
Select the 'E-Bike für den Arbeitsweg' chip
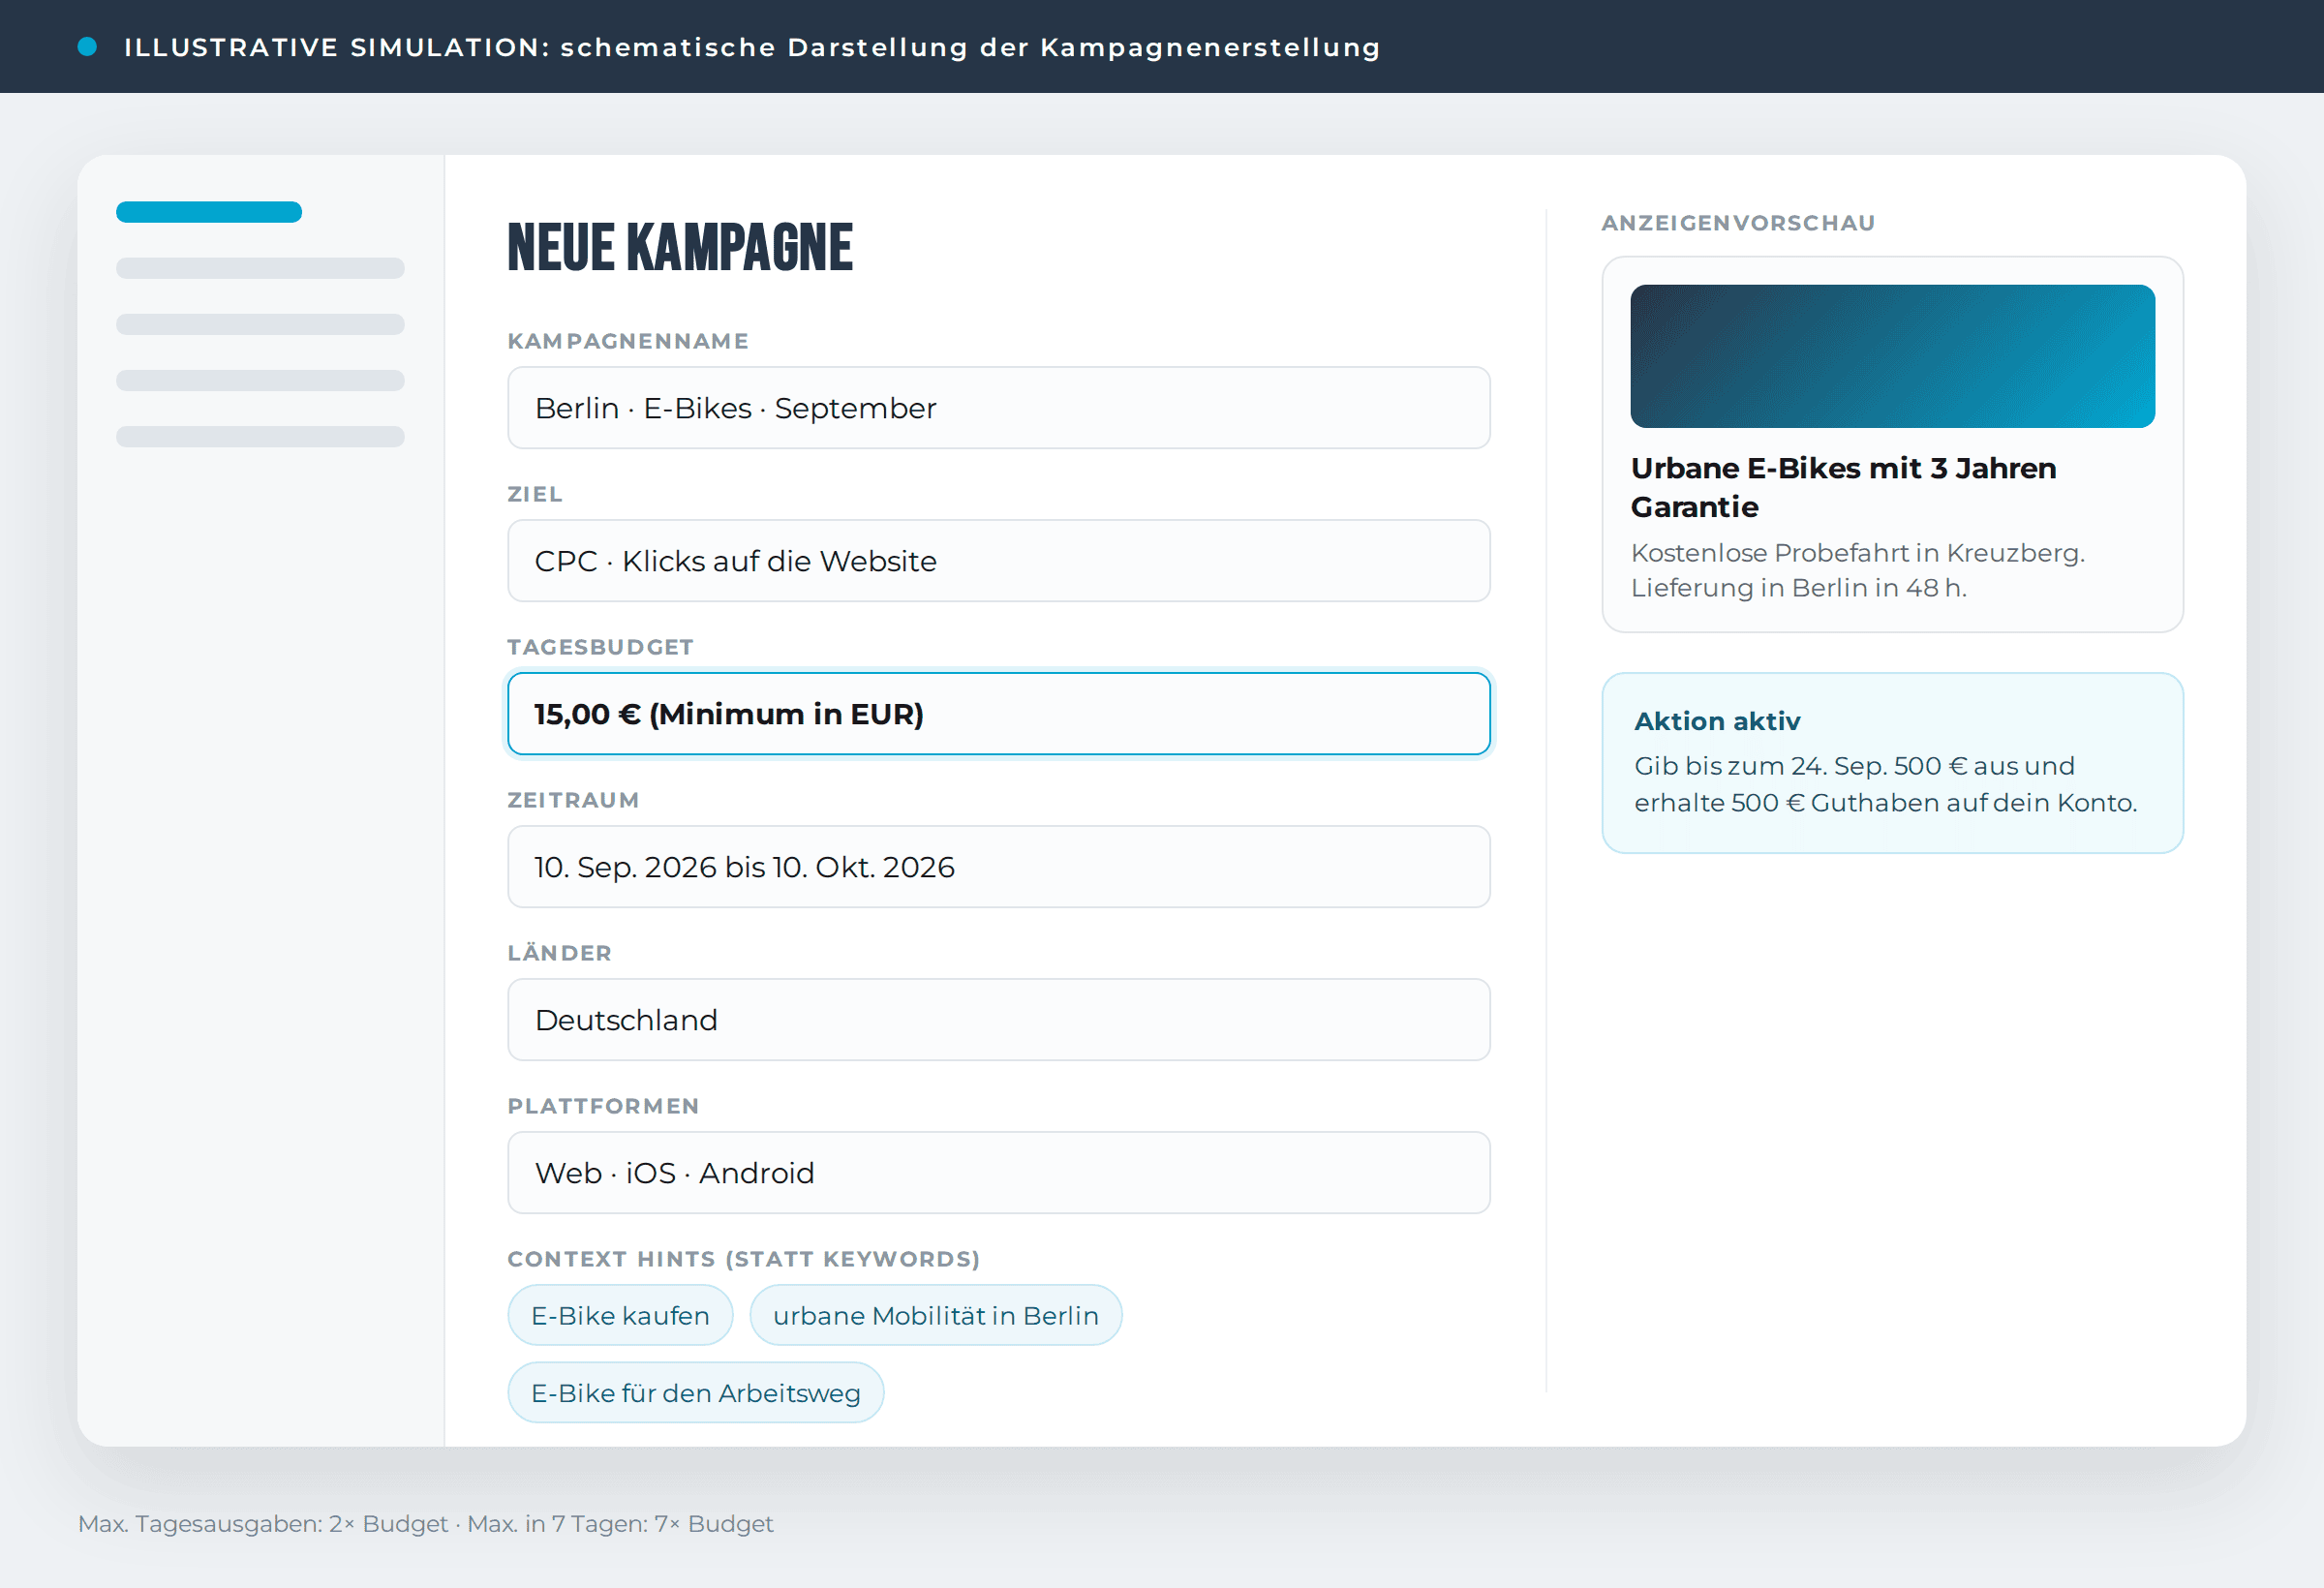coord(695,1393)
